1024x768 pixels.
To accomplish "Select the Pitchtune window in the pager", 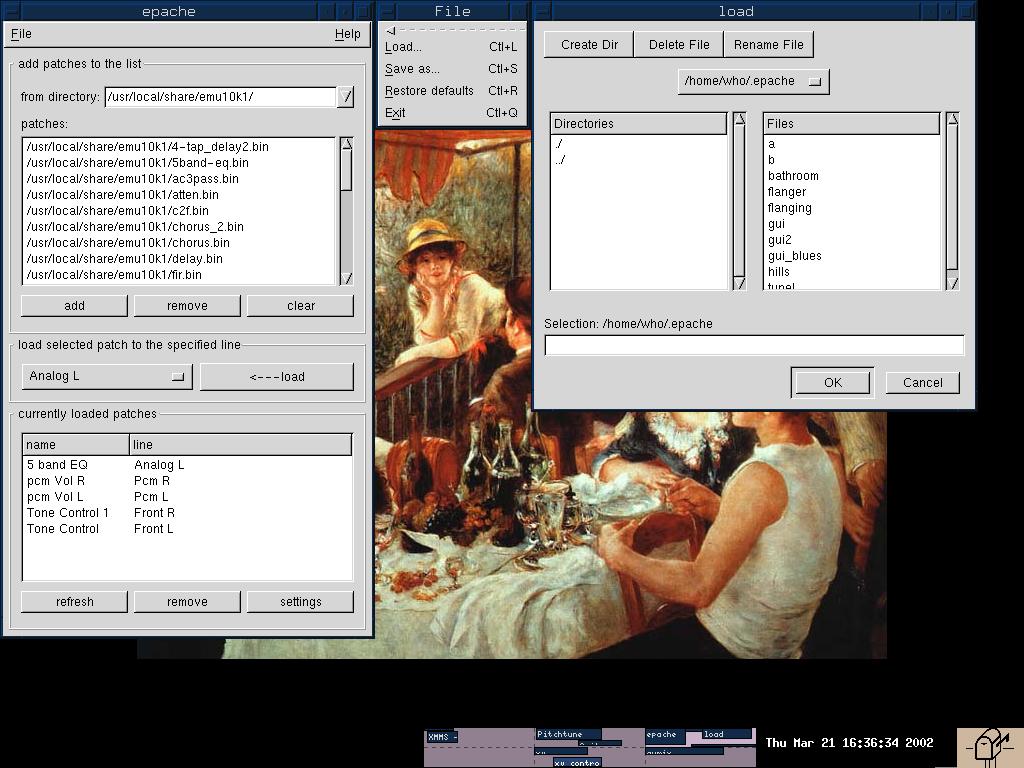I will (567, 734).
